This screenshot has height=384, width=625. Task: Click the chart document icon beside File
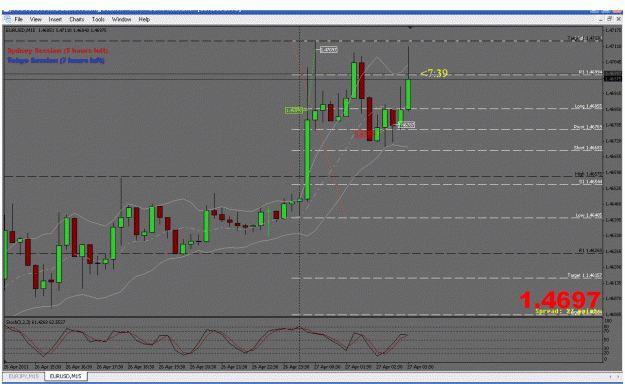[8, 19]
